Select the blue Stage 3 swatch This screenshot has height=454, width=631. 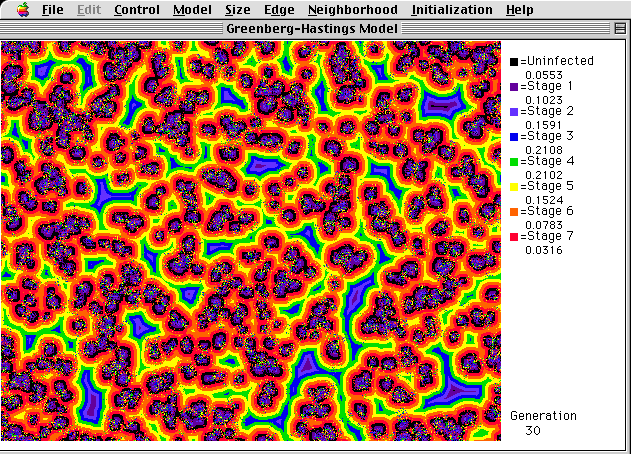click(514, 137)
